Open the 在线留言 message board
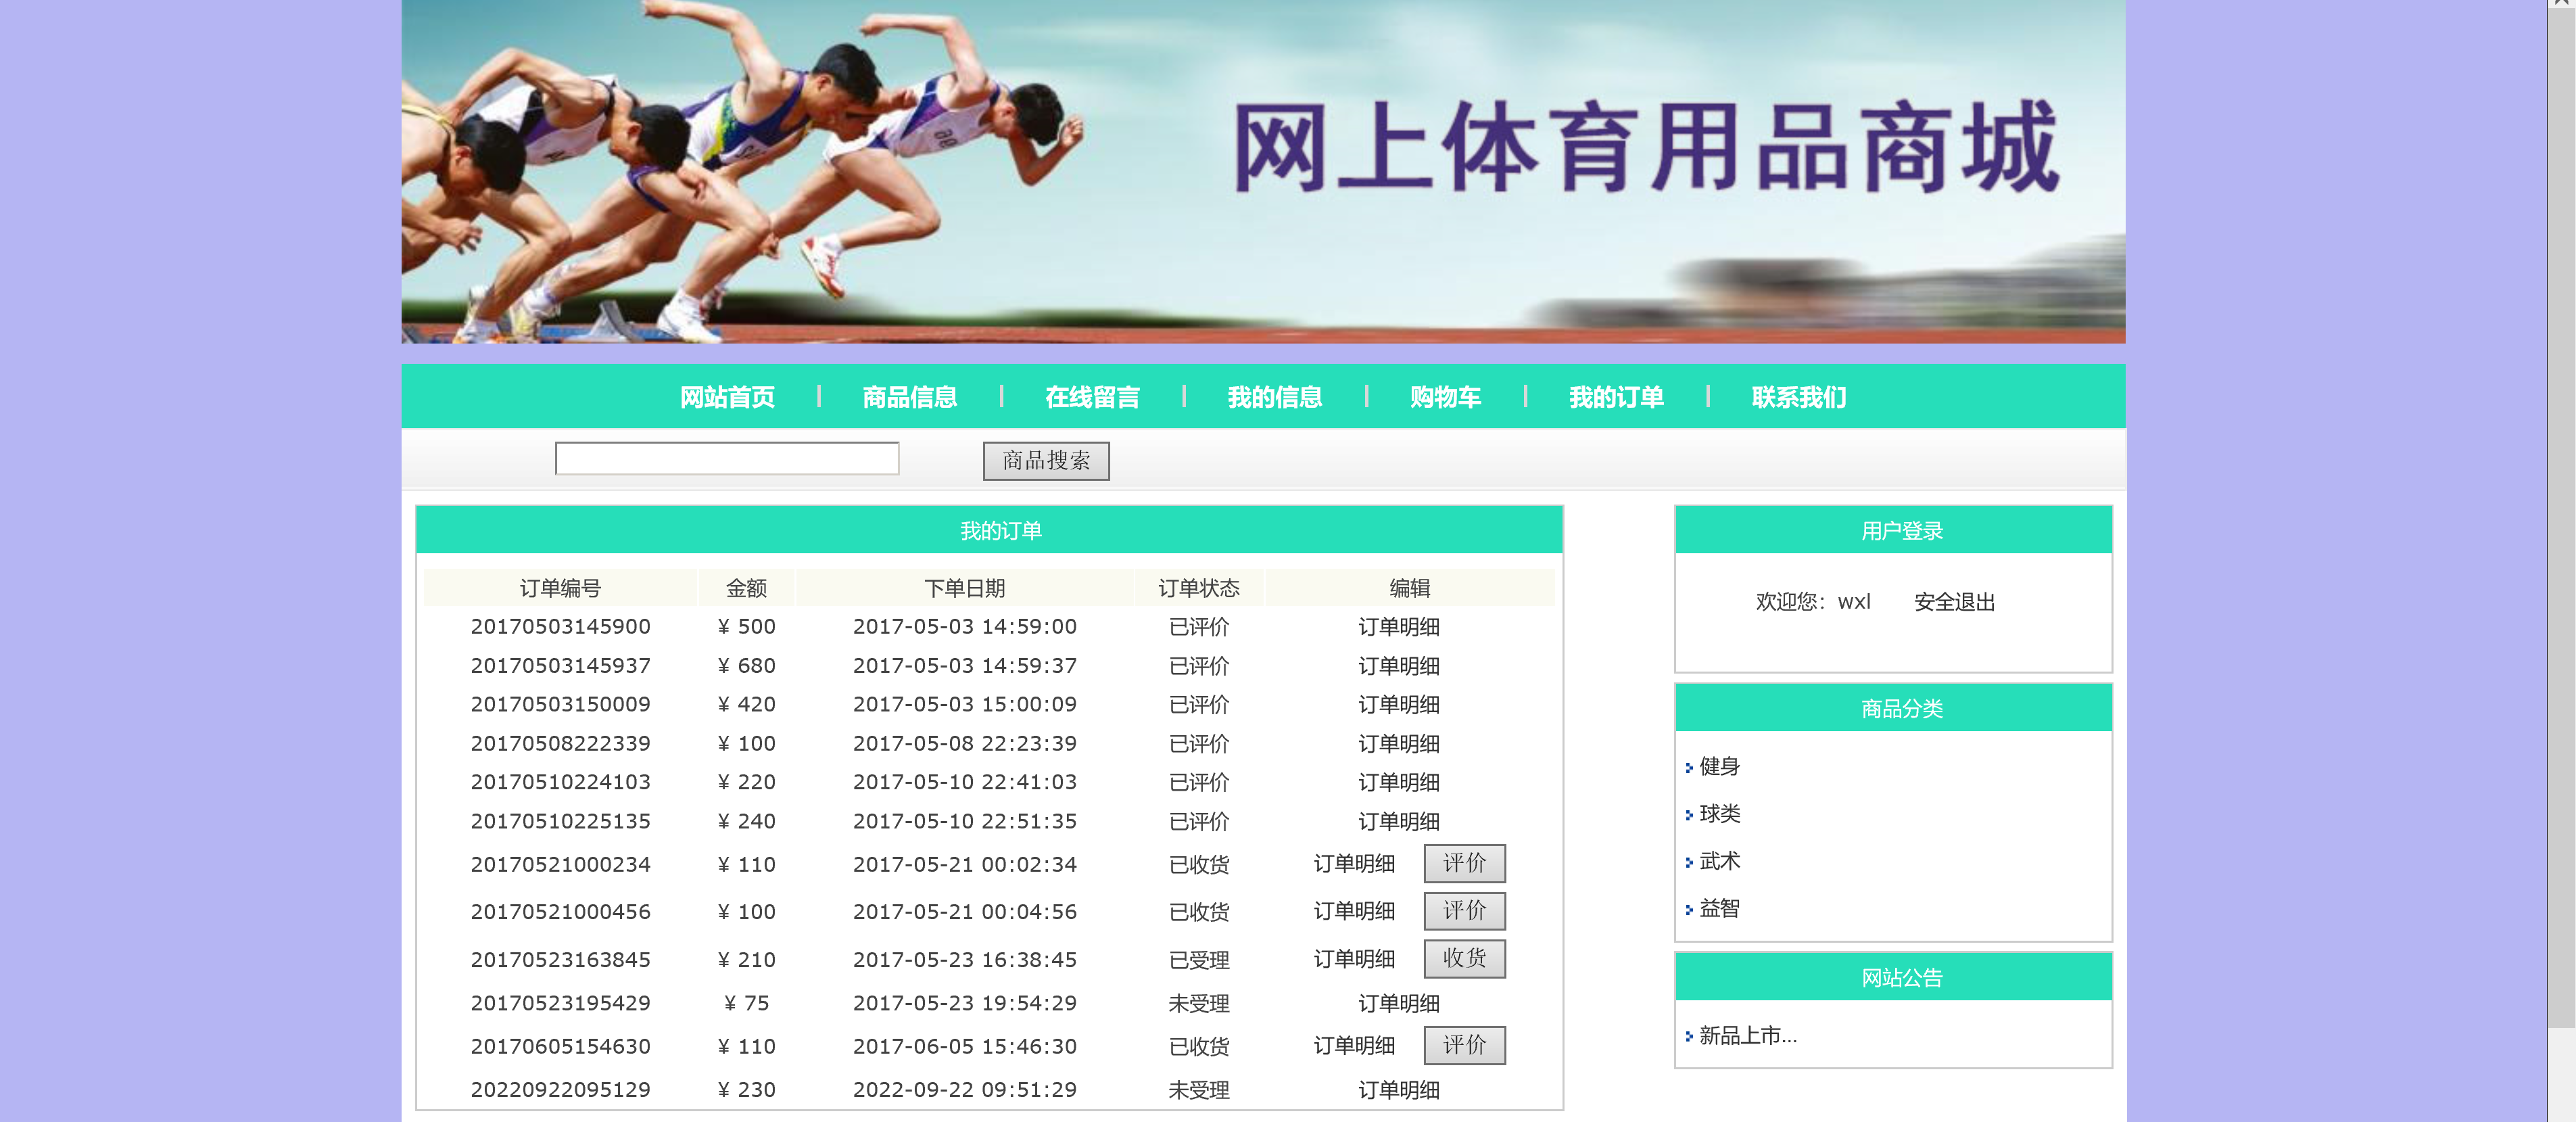Screen dimensions: 2576x1122 coord(1093,396)
